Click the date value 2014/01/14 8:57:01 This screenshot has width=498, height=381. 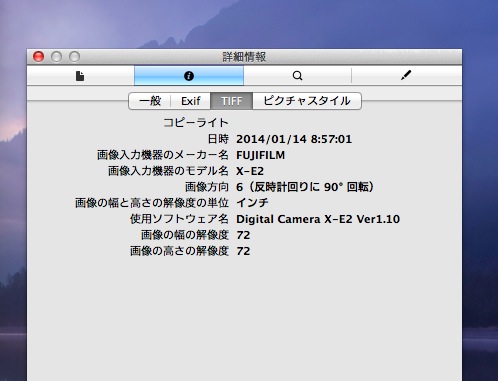click(294, 139)
